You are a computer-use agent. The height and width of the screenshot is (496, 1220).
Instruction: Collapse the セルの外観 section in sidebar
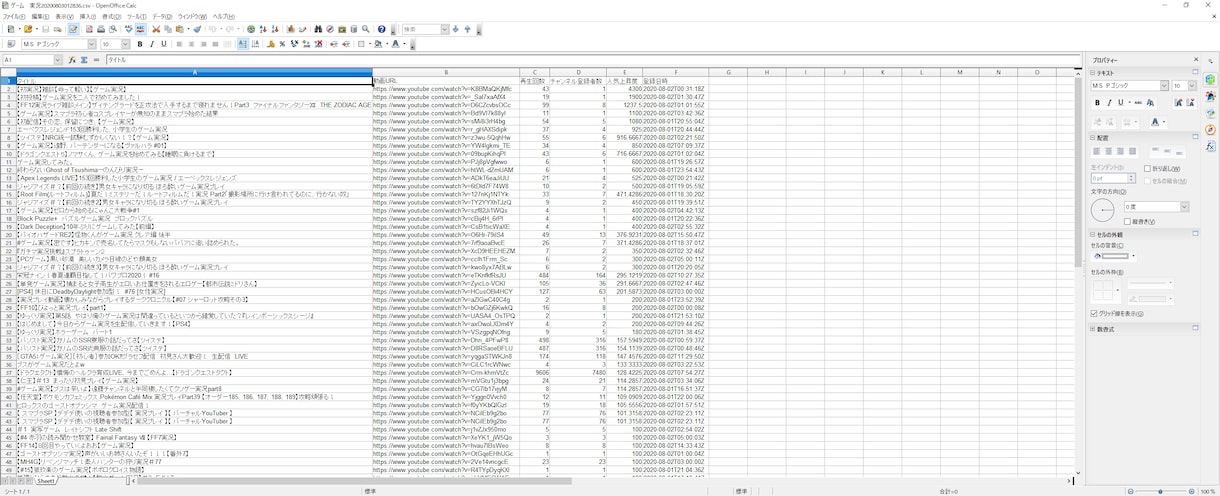coord(1092,234)
